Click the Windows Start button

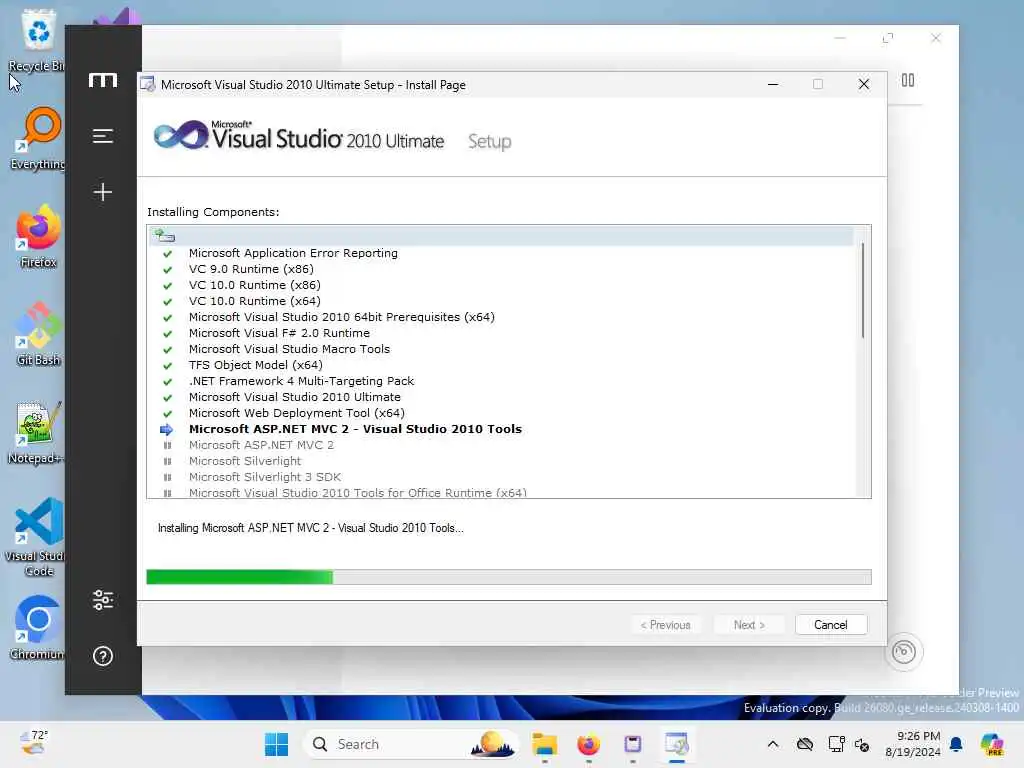point(276,744)
